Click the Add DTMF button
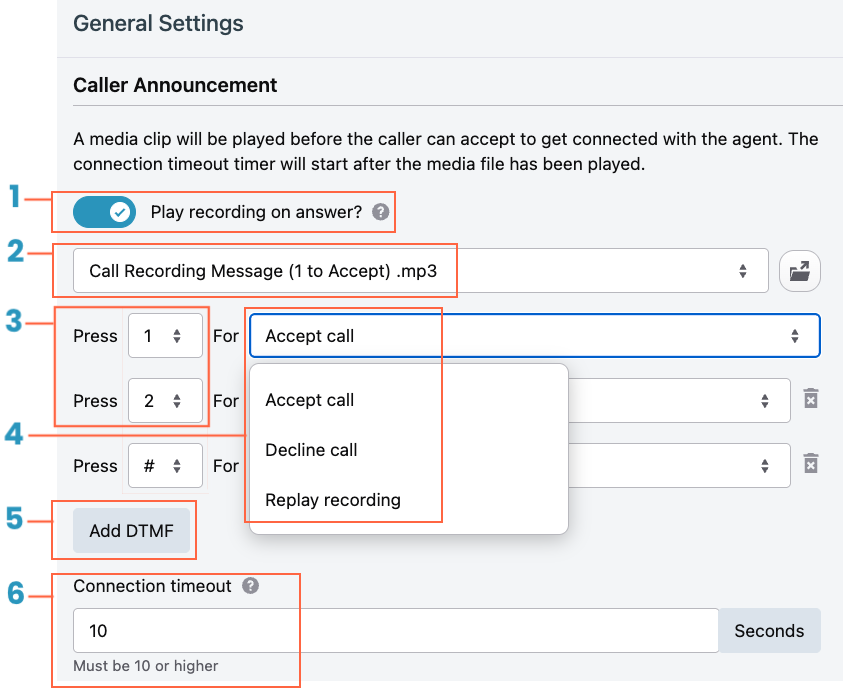Image resolution: width=843 pixels, height=690 pixels. (x=131, y=531)
